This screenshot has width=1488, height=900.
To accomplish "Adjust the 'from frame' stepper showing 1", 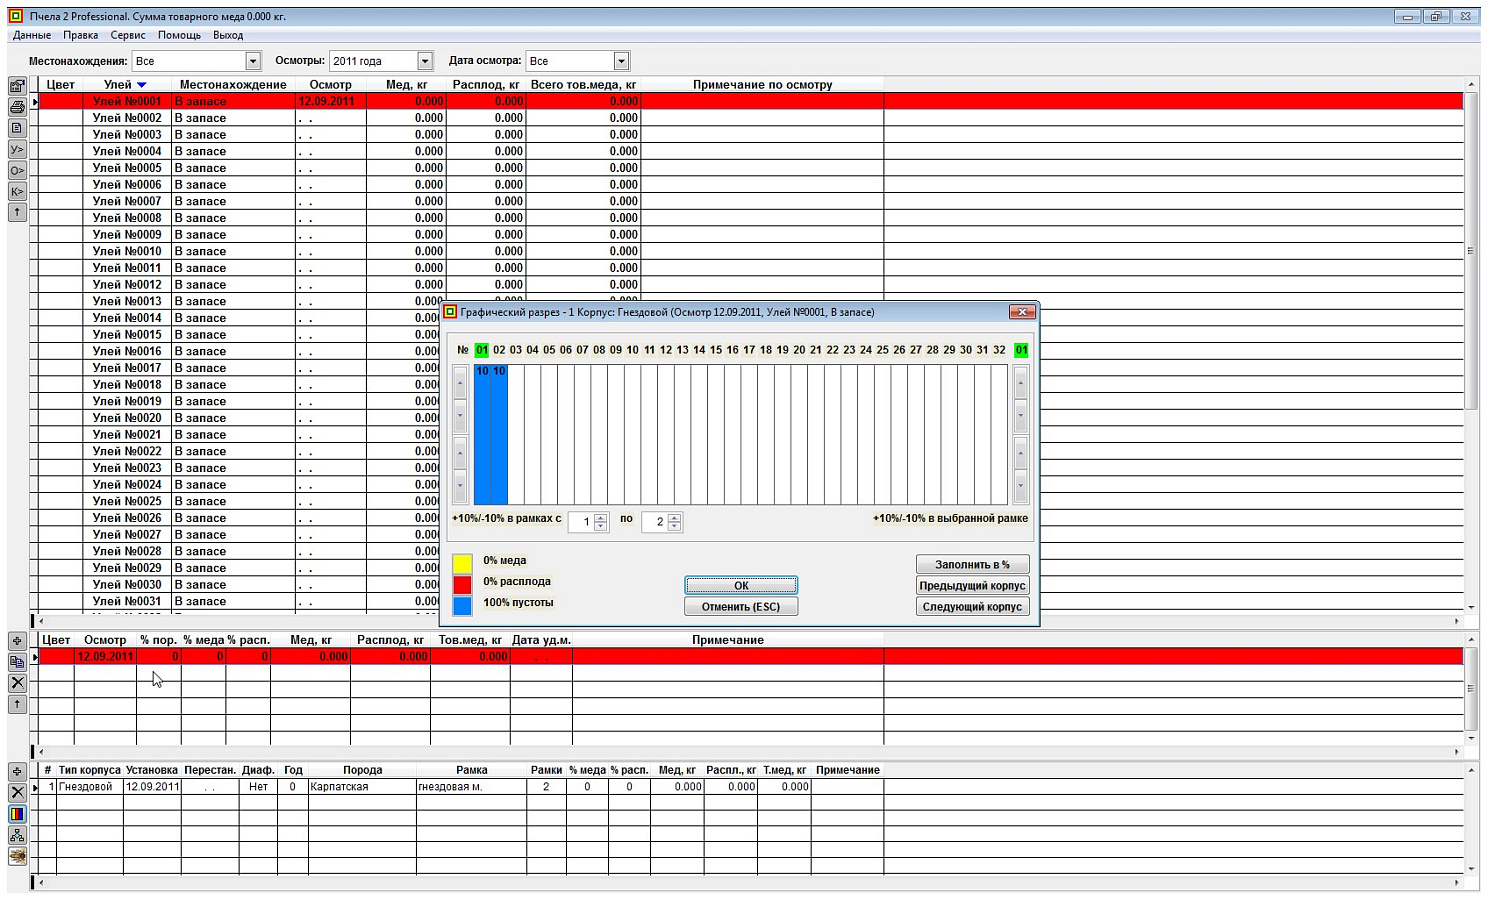I will [x=601, y=522].
